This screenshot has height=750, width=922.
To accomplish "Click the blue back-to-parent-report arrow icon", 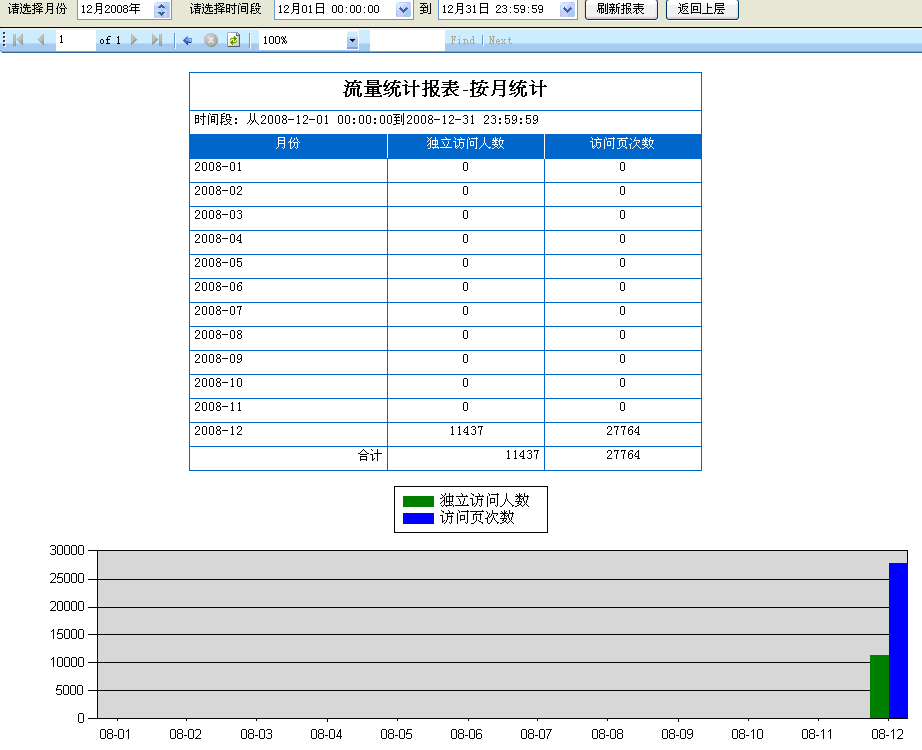I will click(x=187, y=40).
